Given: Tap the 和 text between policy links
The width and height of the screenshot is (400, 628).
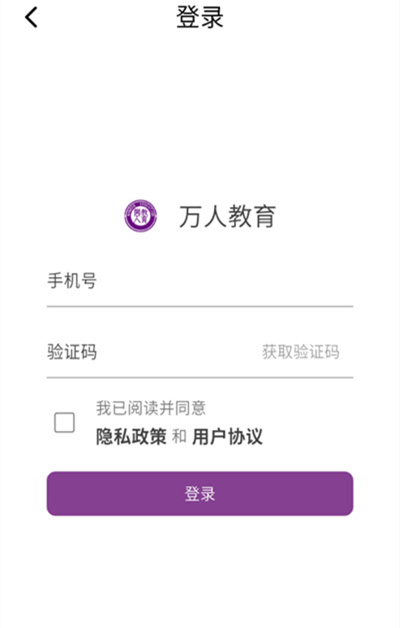Looking at the screenshot, I should tap(179, 437).
